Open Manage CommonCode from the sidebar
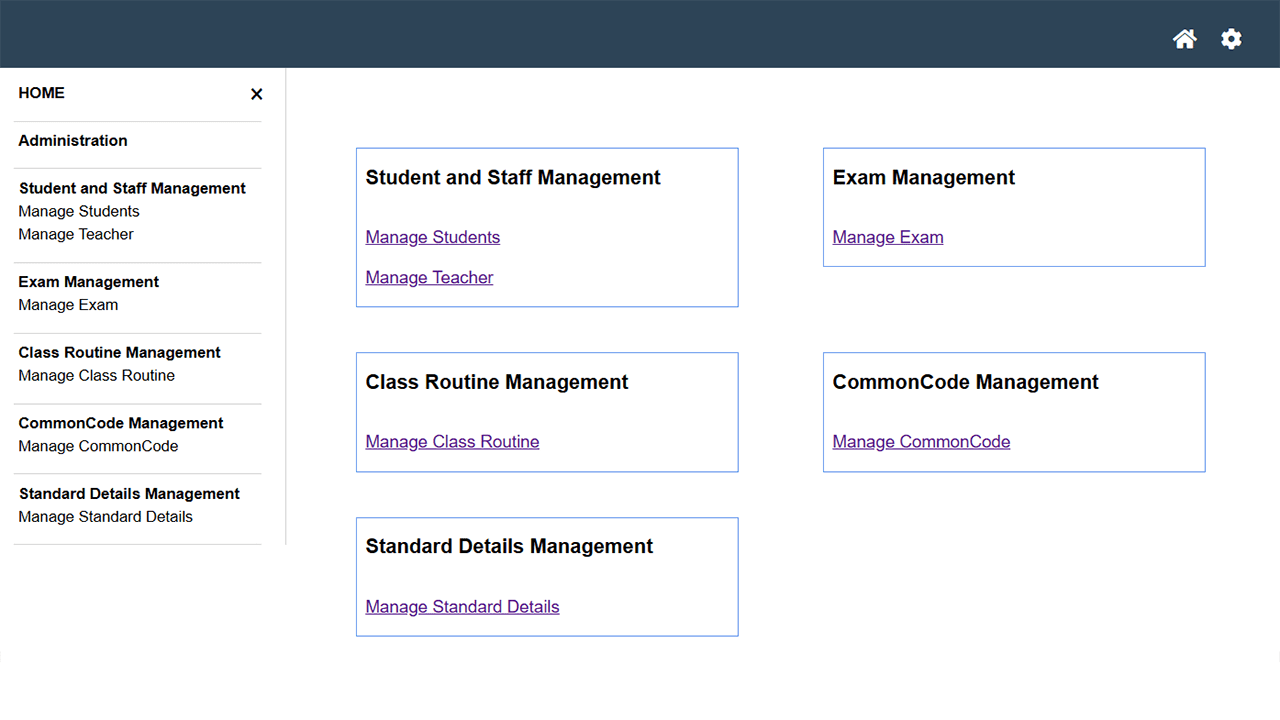Viewport: 1280px width, 720px height. tap(98, 446)
